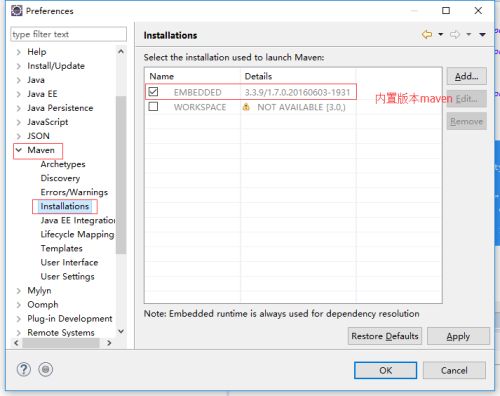Image resolution: width=500 pixels, height=396 pixels.
Task: Click the Edit... button
Action: tap(467, 99)
